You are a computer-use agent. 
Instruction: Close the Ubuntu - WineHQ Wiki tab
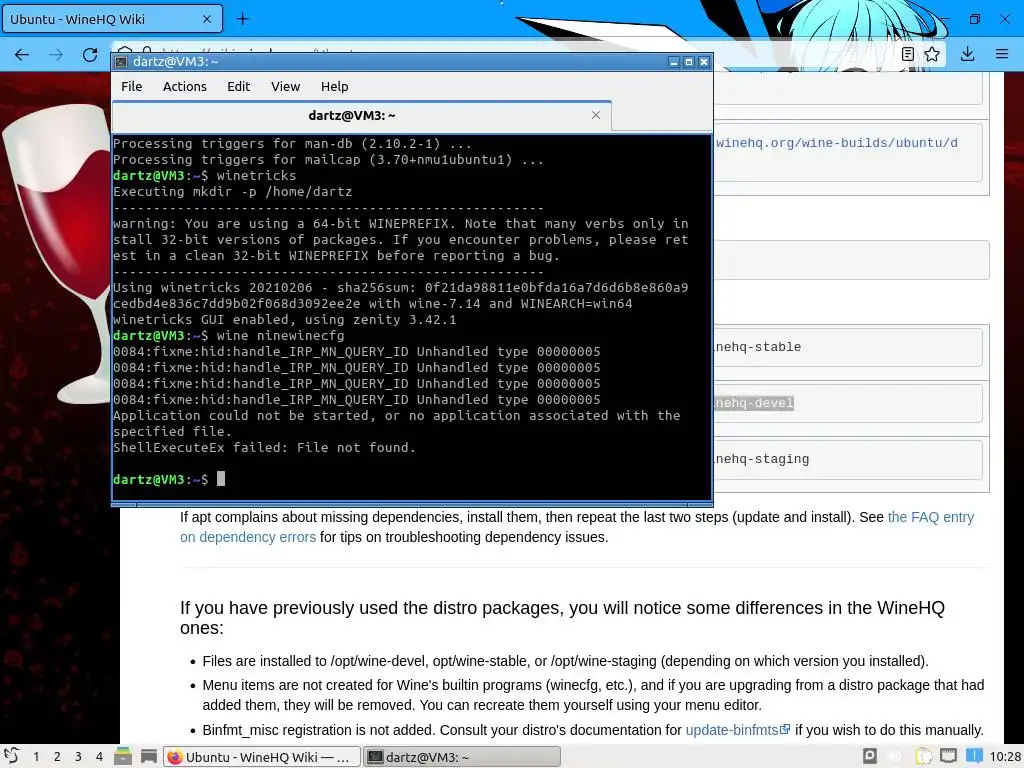[x=207, y=19]
